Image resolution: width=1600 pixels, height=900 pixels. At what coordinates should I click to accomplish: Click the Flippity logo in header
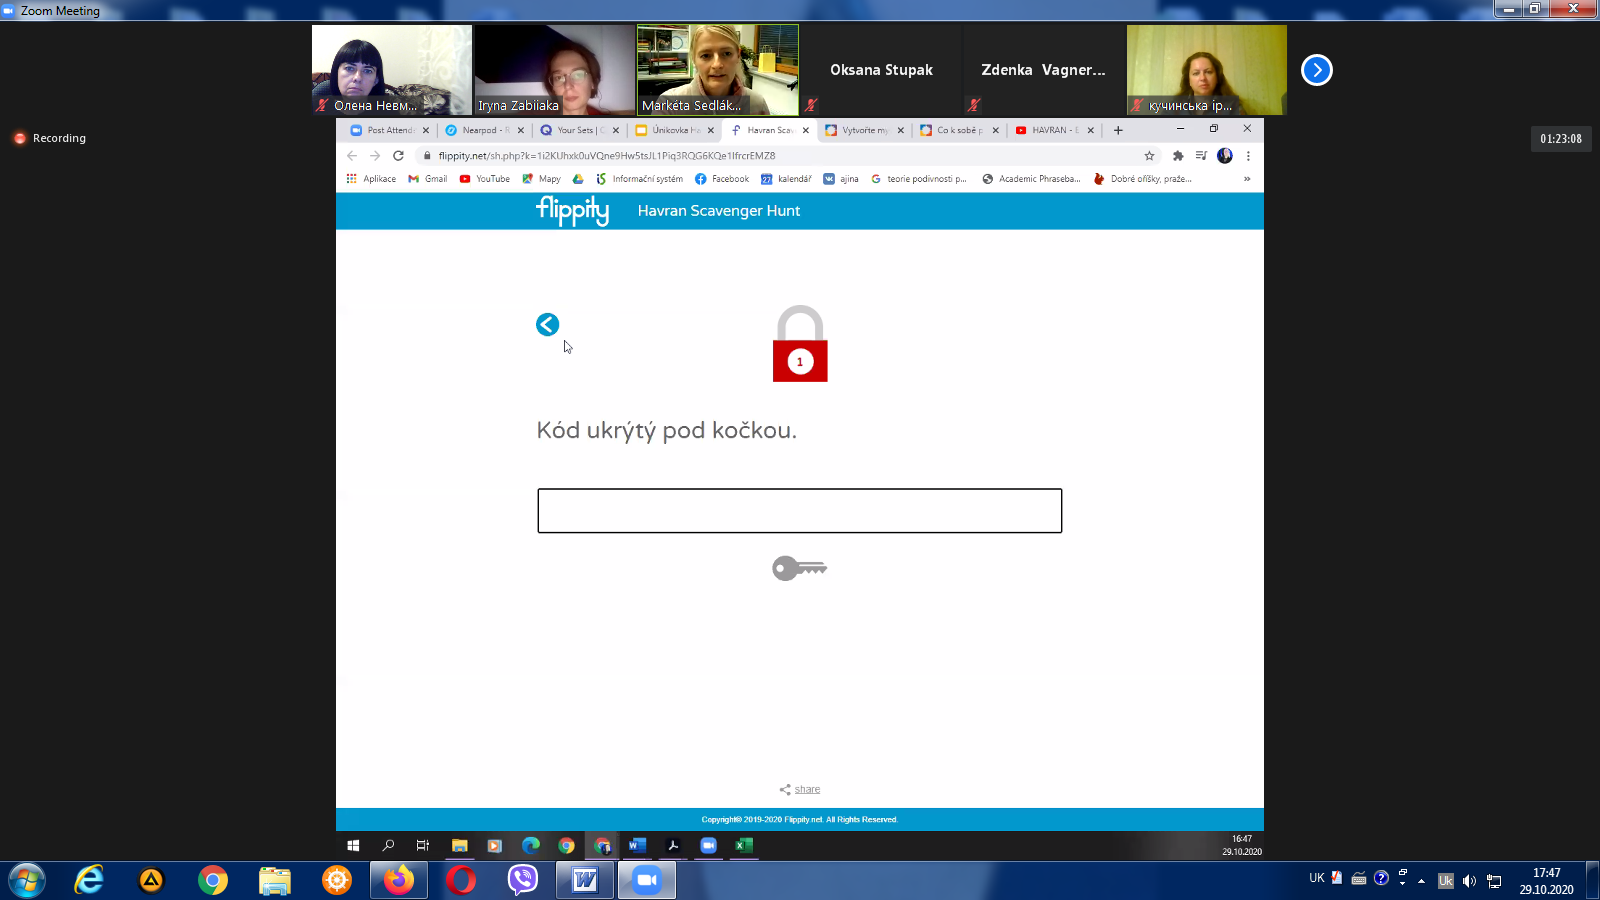click(572, 210)
